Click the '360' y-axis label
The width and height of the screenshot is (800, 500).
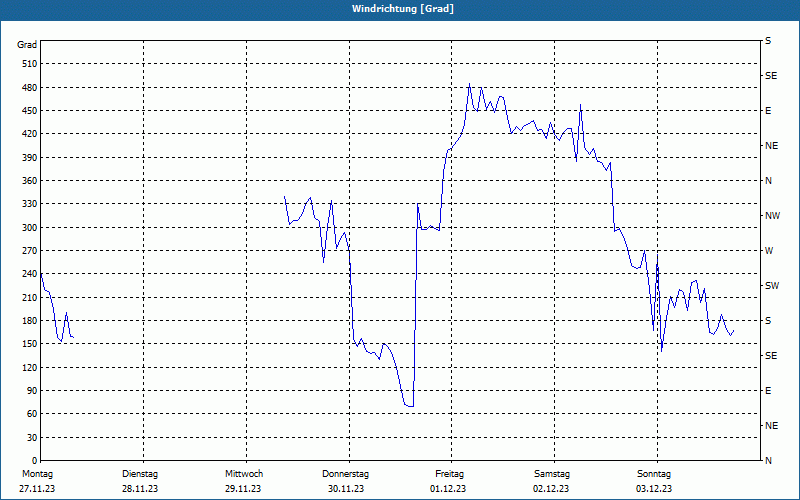pos(30,181)
